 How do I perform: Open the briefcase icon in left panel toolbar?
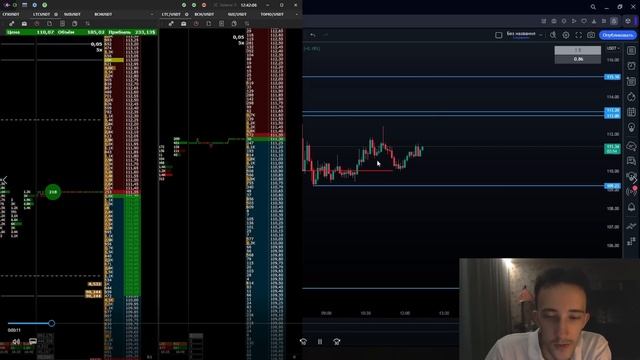24,24
